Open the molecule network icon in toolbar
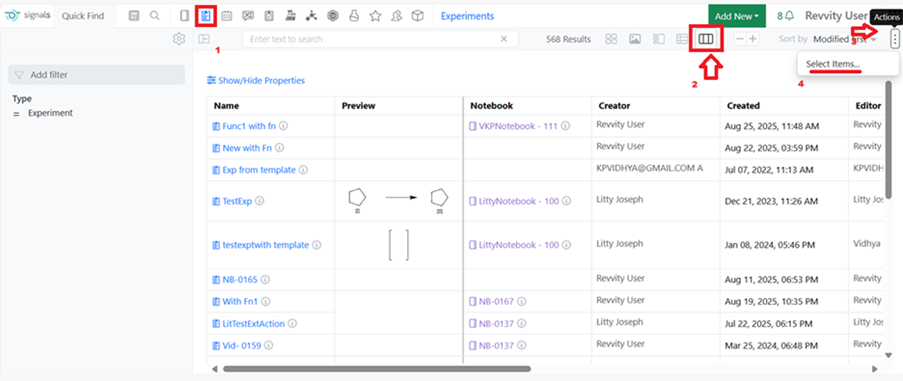Image resolution: width=903 pixels, height=381 pixels. pyautogui.click(x=312, y=16)
